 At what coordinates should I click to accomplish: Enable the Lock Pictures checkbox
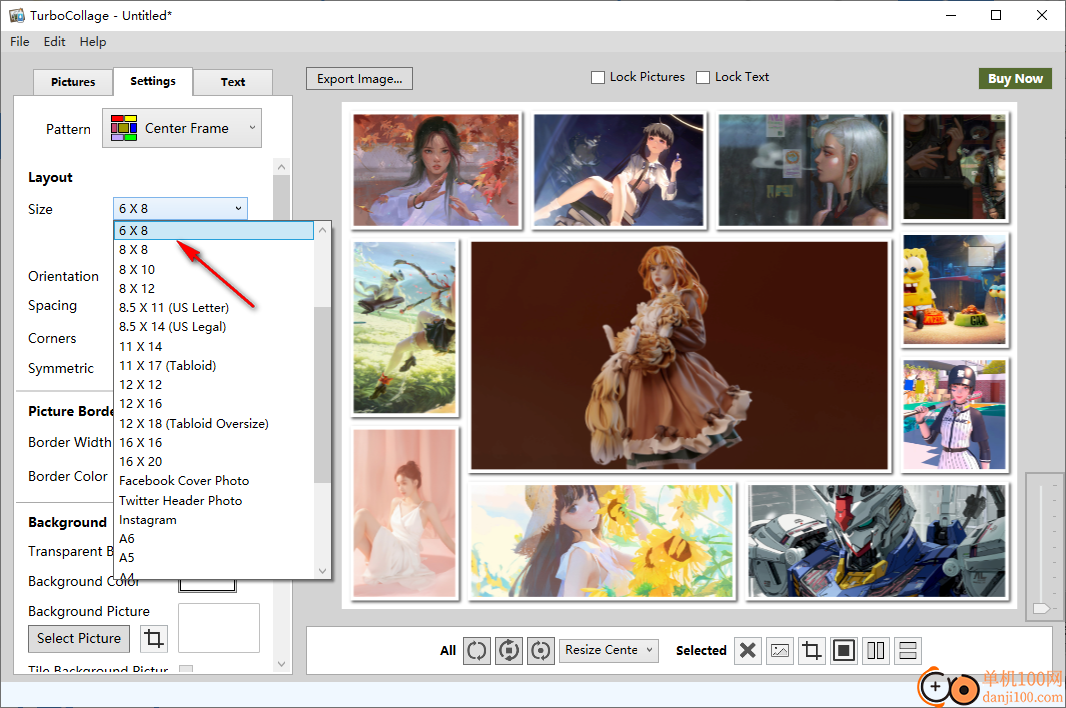point(598,78)
